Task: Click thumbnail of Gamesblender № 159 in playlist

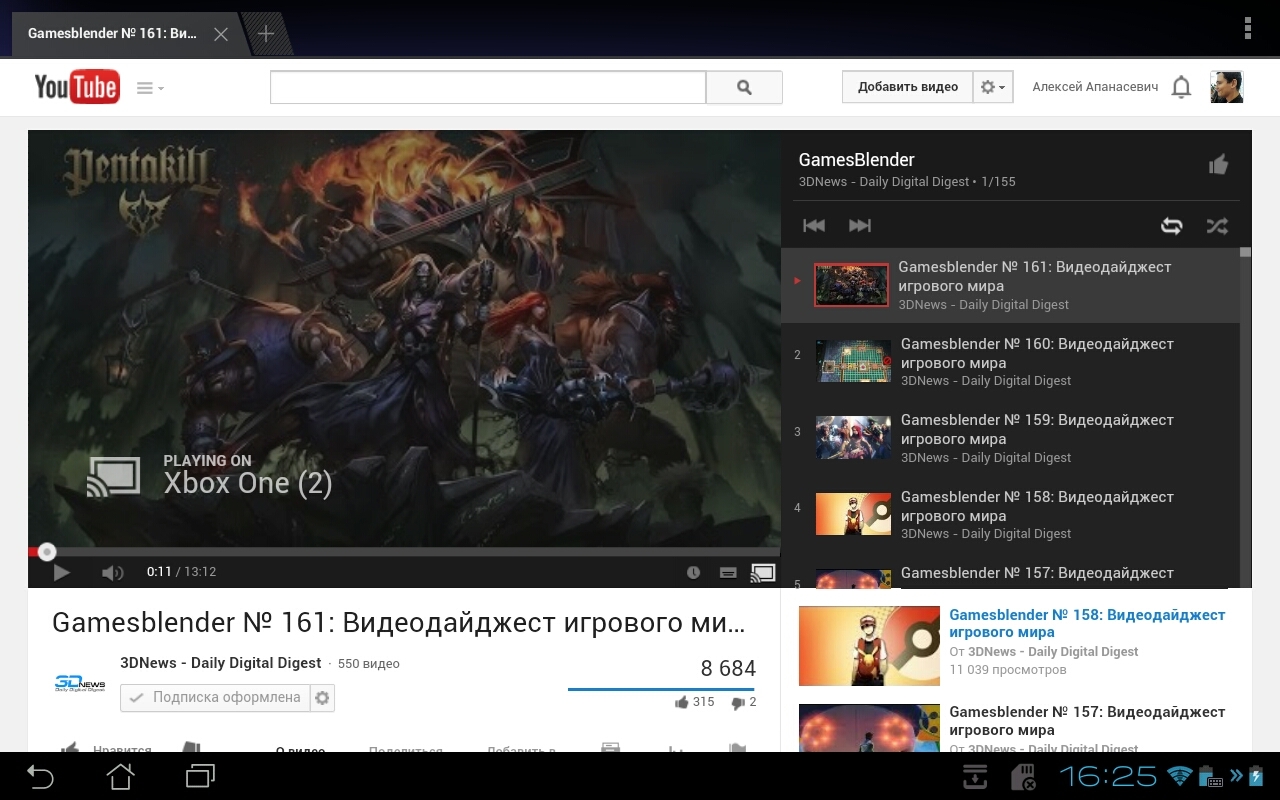Action: tap(853, 438)
